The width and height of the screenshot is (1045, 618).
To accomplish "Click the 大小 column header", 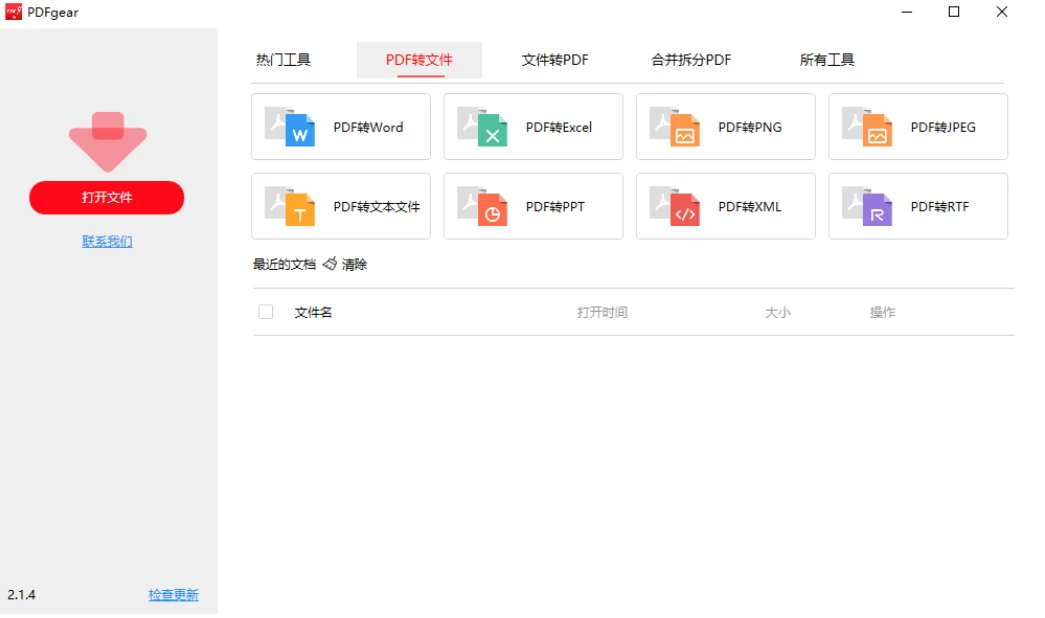I will click(778, 312).
